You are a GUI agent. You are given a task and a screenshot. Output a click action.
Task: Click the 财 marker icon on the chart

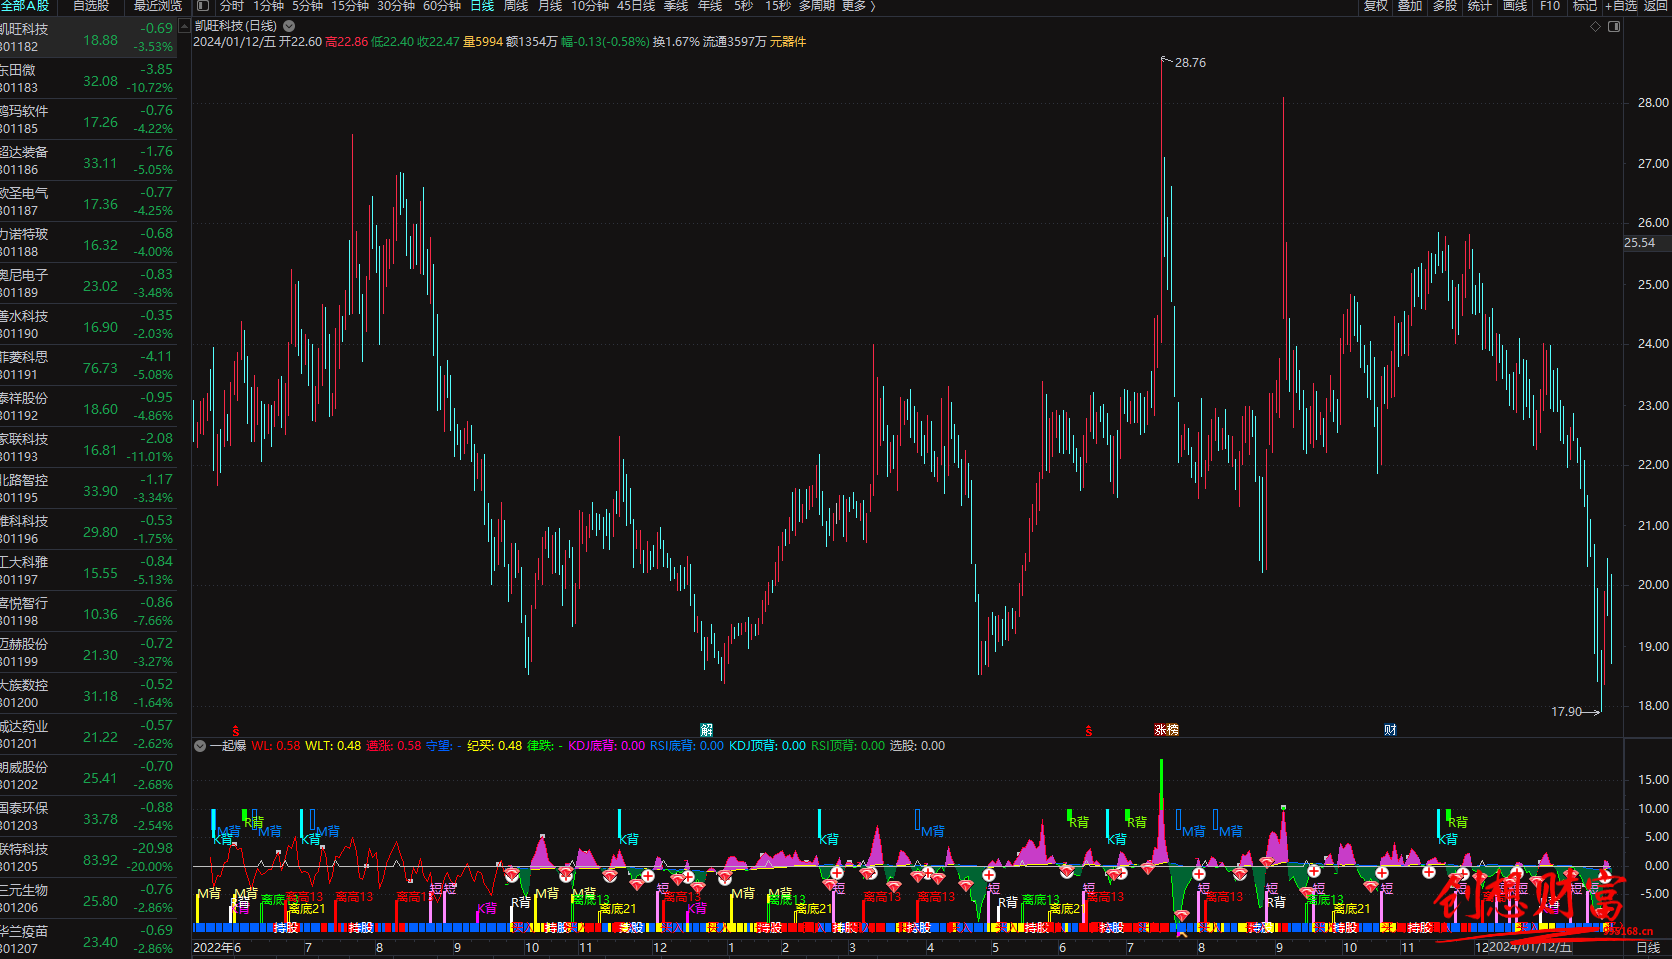(1390, 730)
